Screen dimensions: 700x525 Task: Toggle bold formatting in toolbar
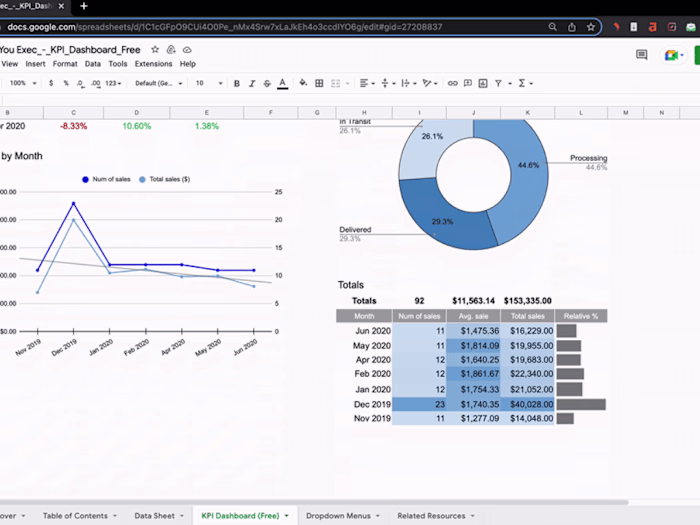pos(237,83)
